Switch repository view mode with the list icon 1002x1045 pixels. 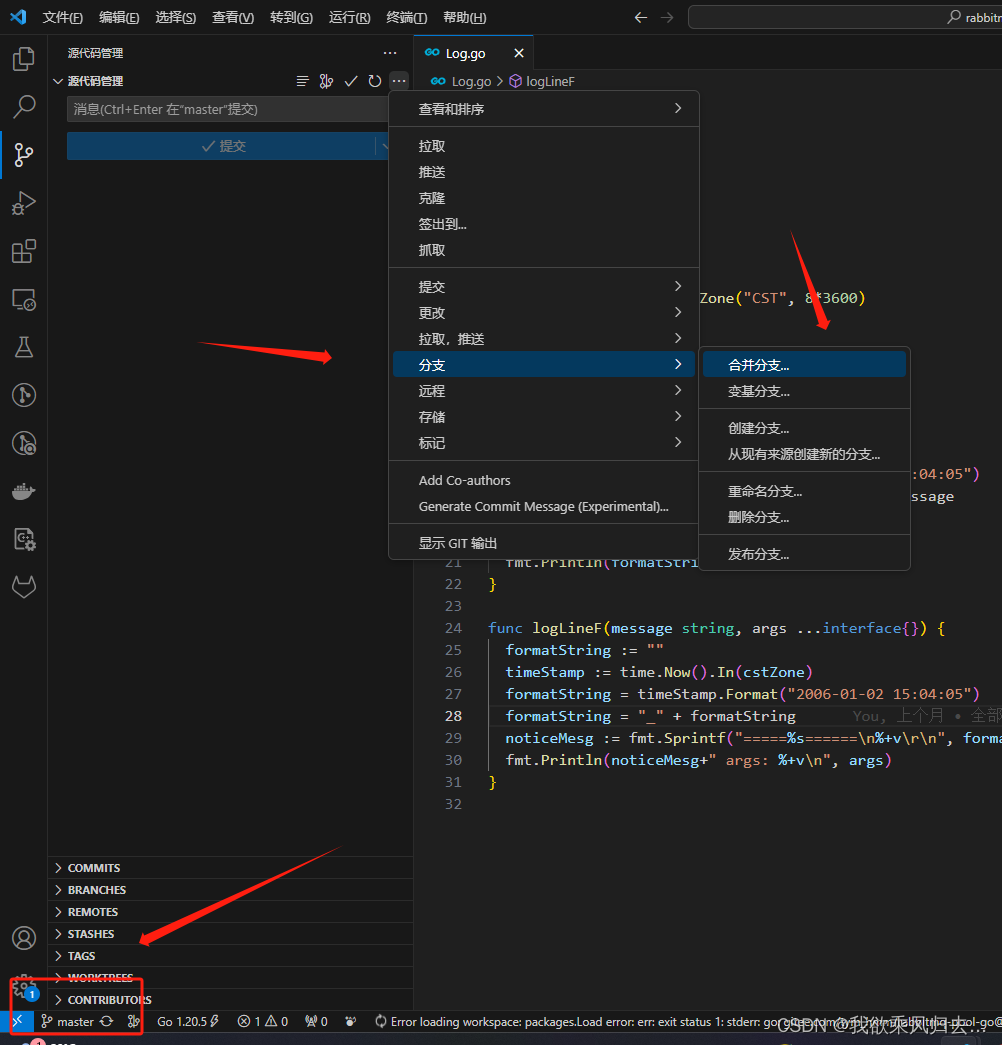click(303, 81)
